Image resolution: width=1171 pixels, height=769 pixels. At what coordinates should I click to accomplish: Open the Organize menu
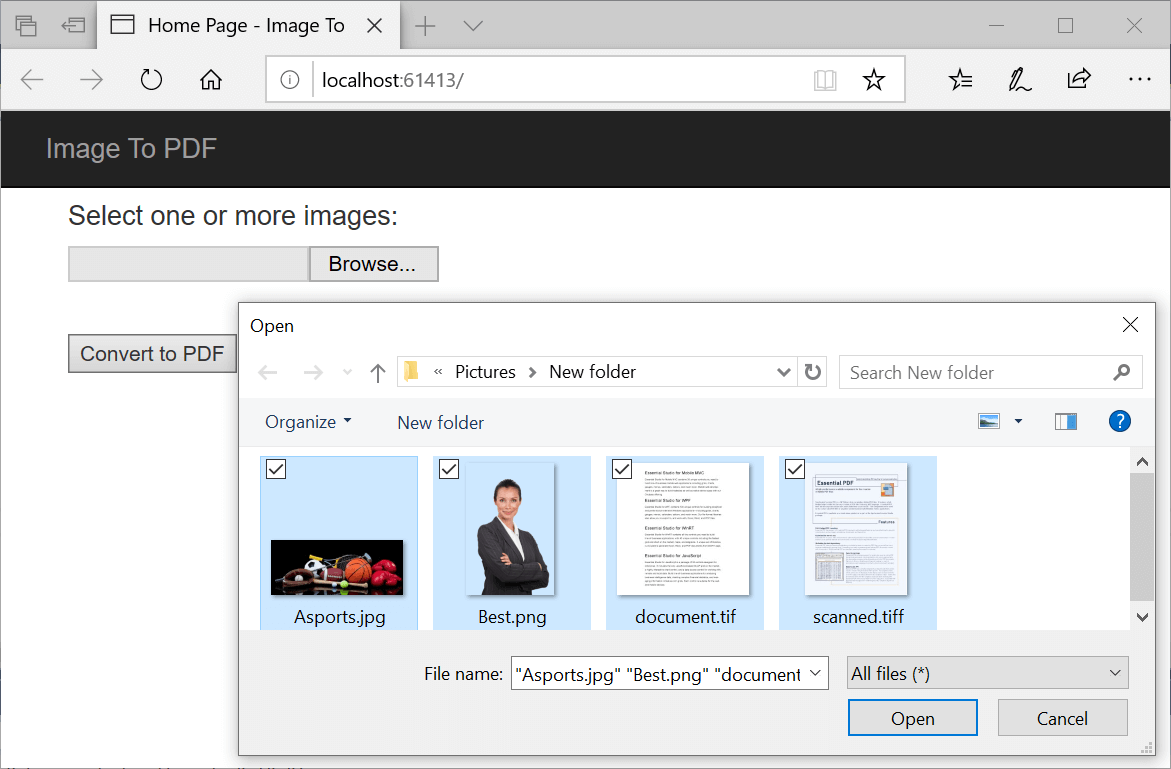pyautogui.click(x=307, y=422)
